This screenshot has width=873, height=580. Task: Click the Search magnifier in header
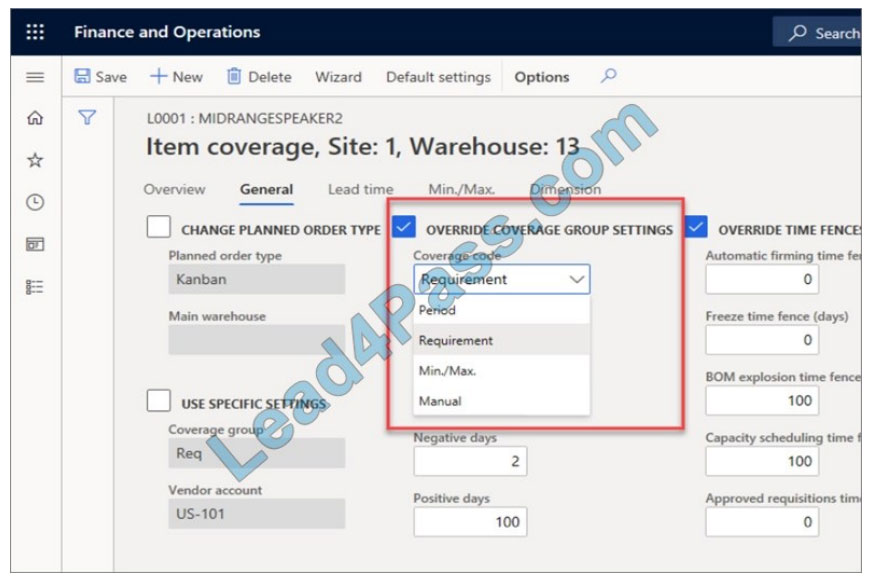(797, 33)
